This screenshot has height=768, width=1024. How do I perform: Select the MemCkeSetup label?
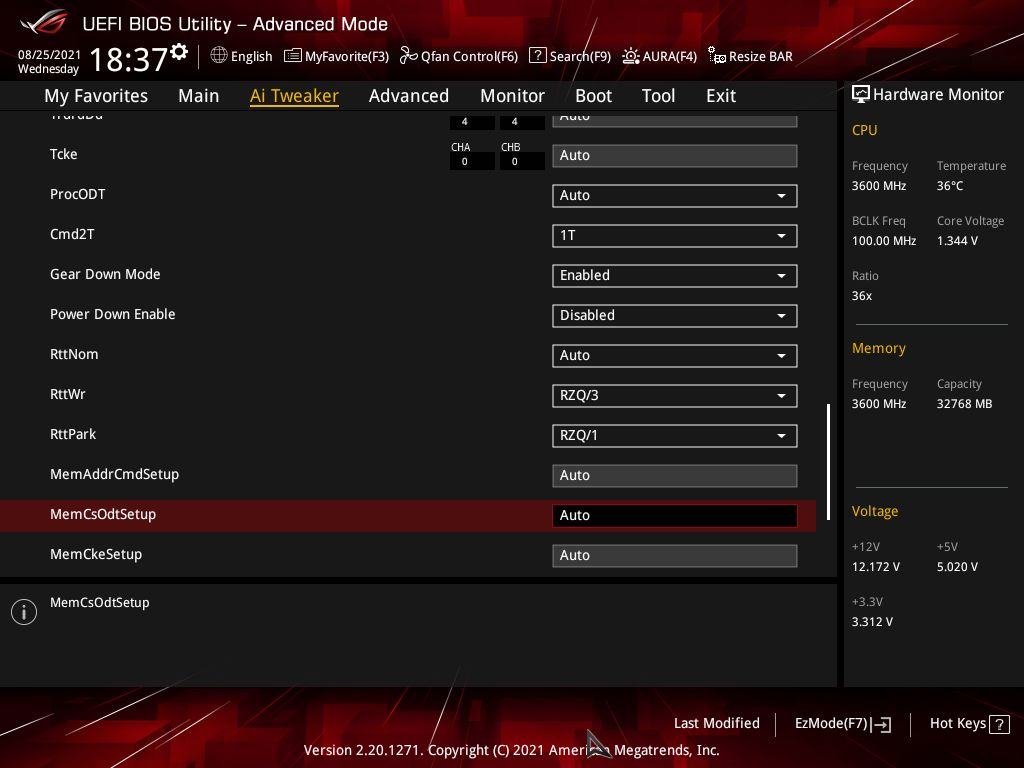click(x=96, y=554)
